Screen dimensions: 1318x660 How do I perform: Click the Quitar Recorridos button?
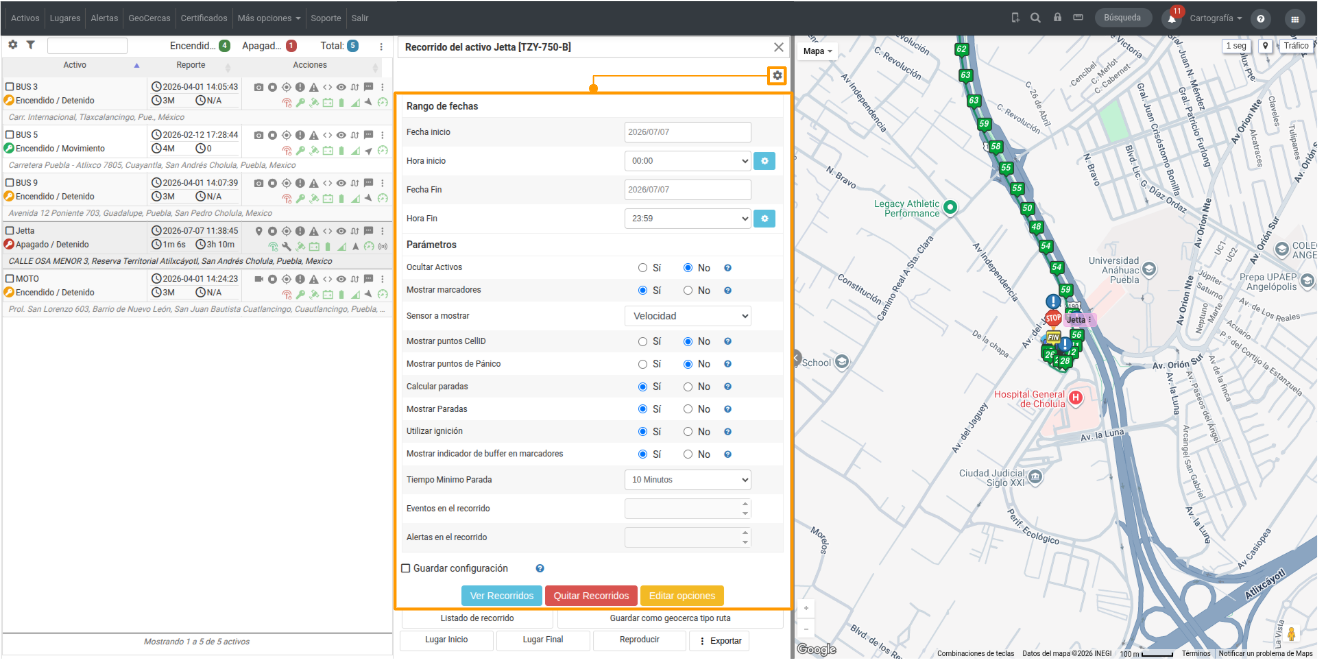click(x=591, y=595)
